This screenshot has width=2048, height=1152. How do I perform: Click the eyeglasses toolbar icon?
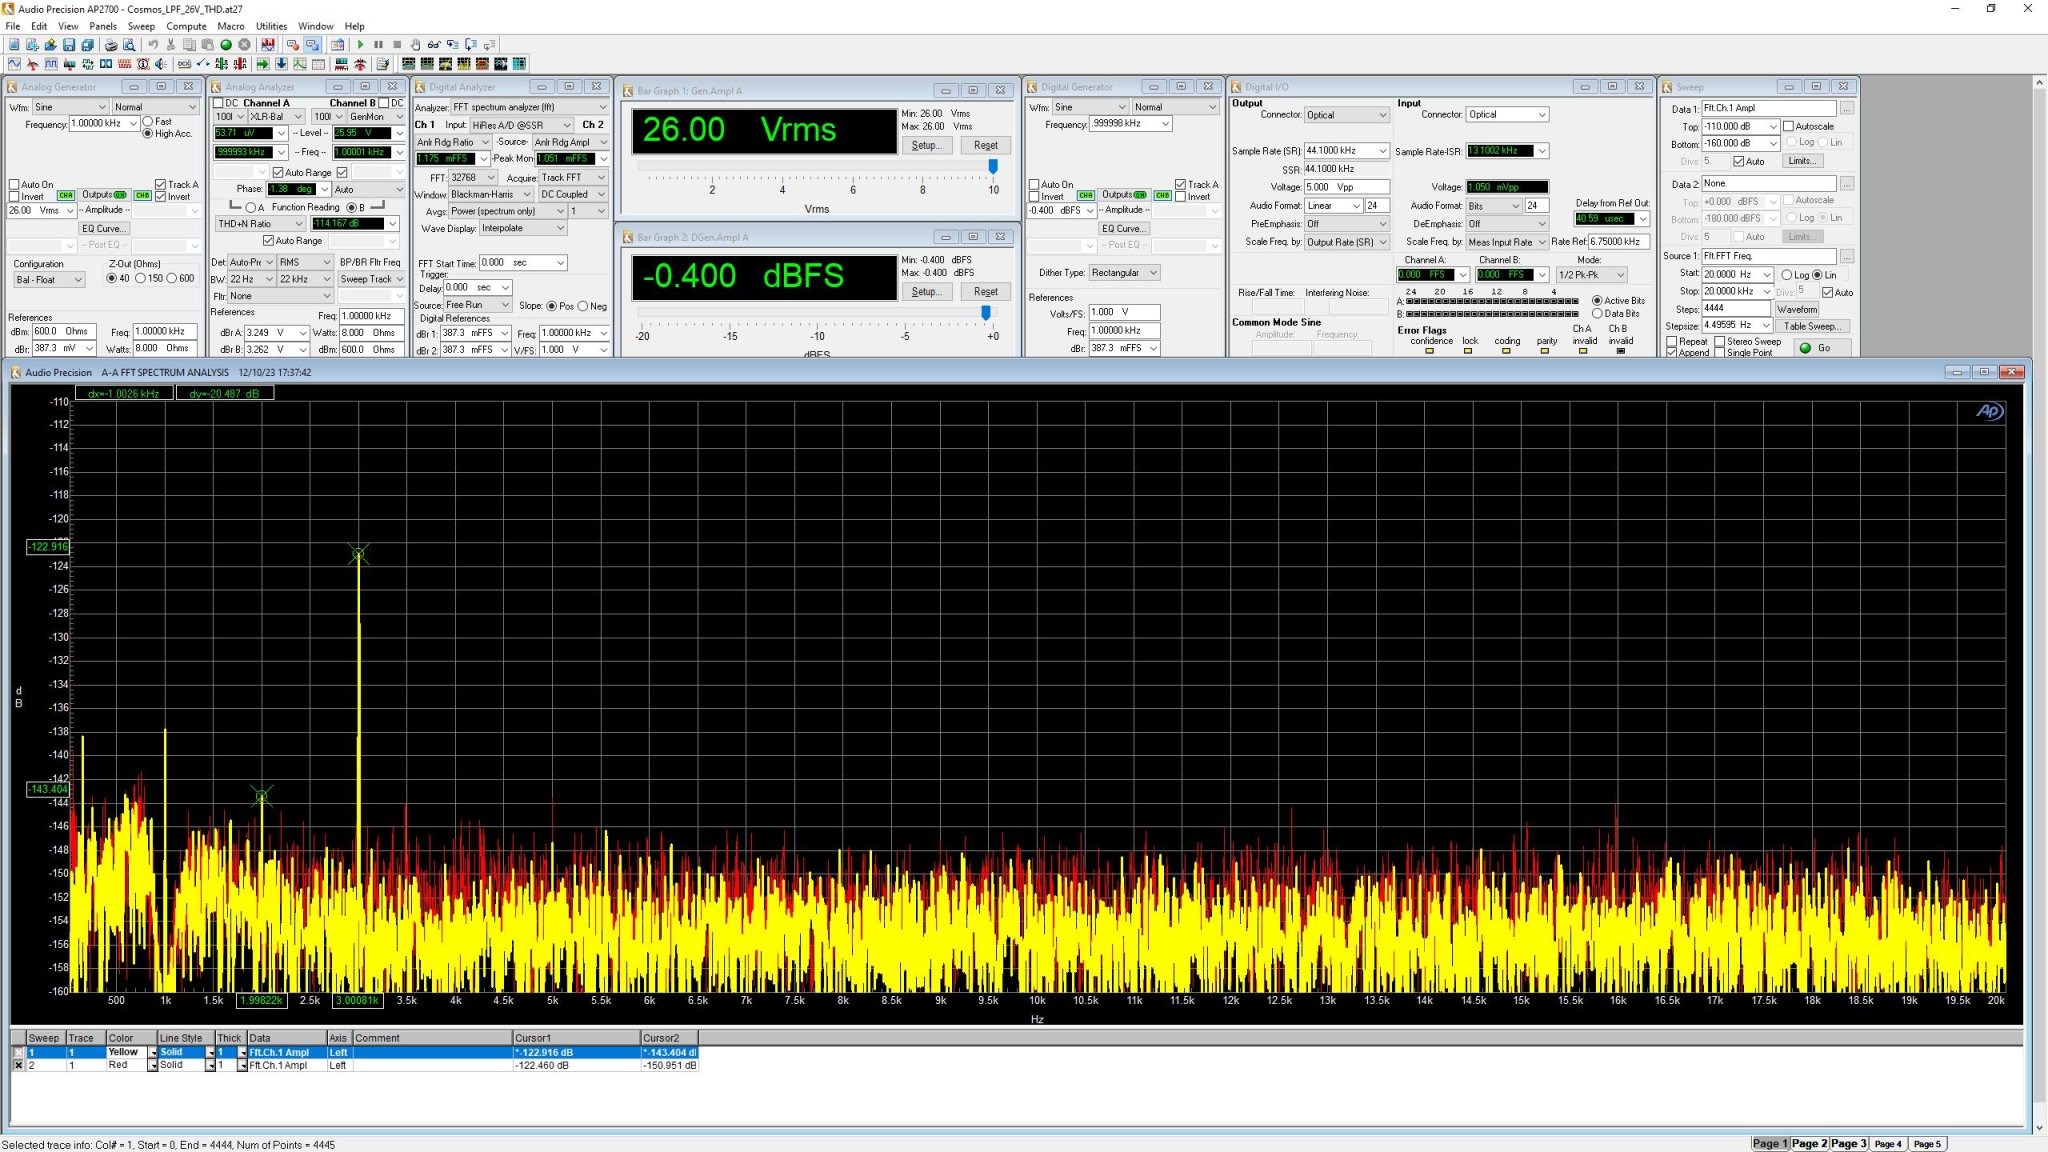click(x=434, y=45)
